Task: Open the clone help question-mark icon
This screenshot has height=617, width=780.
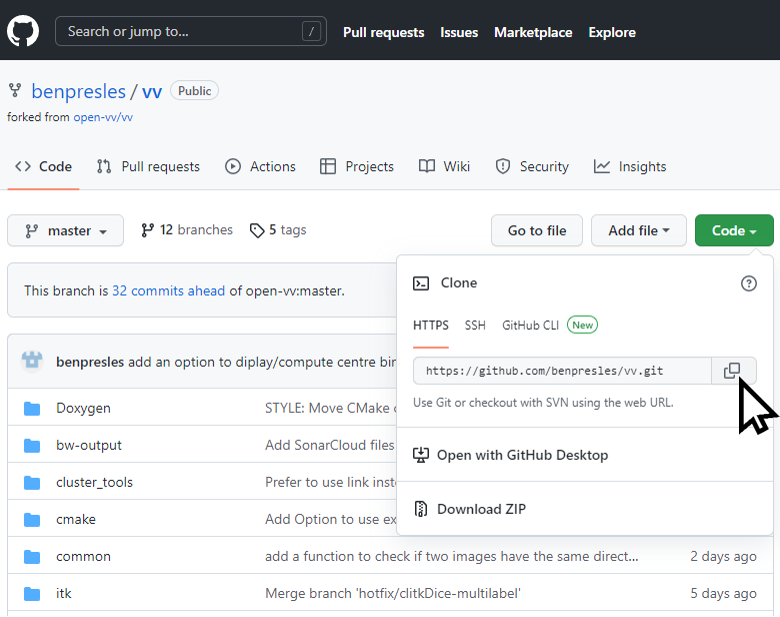Action: pyautogui.click(x=749, y=284)
